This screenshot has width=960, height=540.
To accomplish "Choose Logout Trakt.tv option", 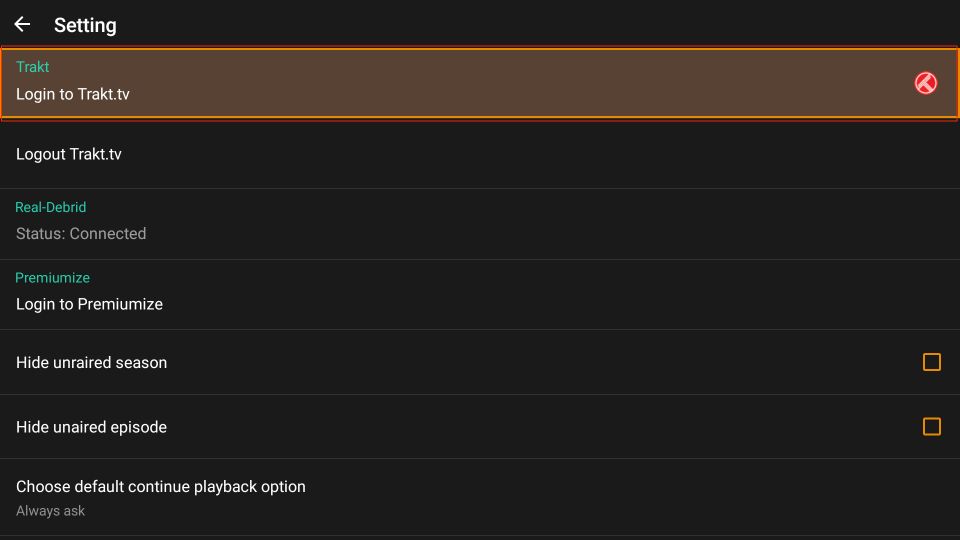I will tap(69, 154).
